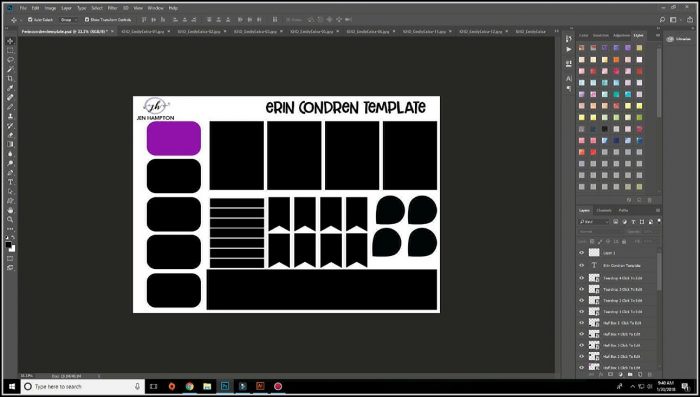Open Chrome from the taskbar

click(190, 386)
